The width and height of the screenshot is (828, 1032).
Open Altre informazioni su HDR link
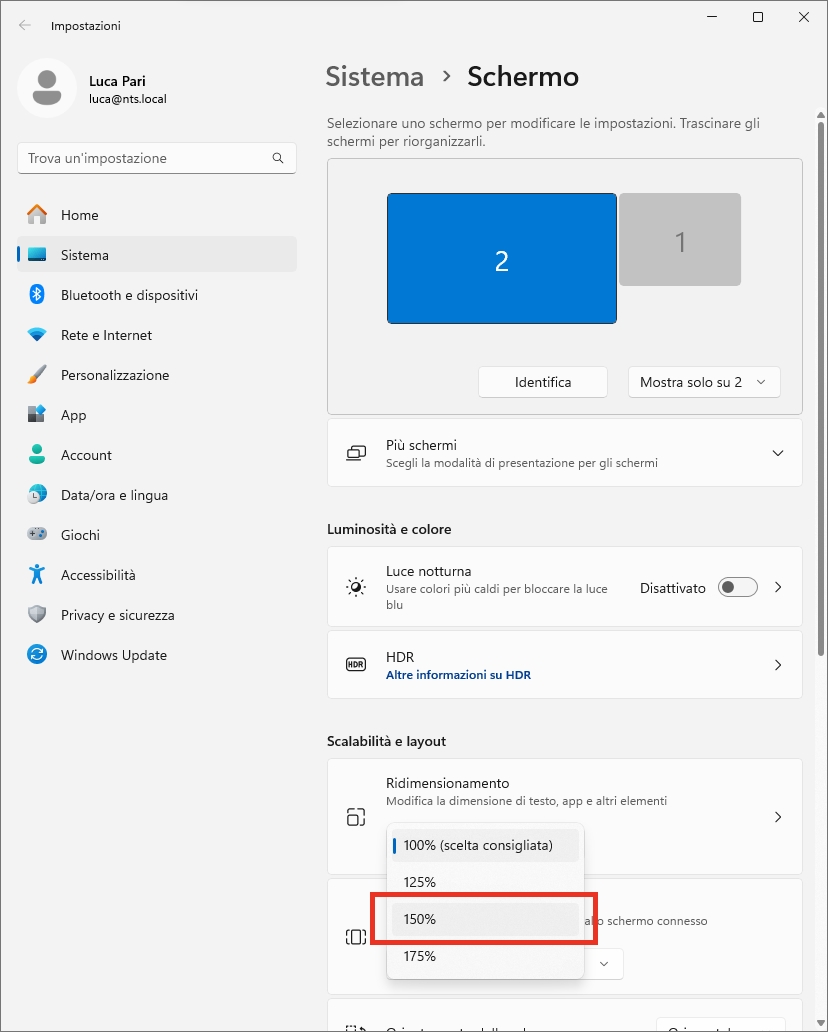pyautogui.click(x=458, y=675)
